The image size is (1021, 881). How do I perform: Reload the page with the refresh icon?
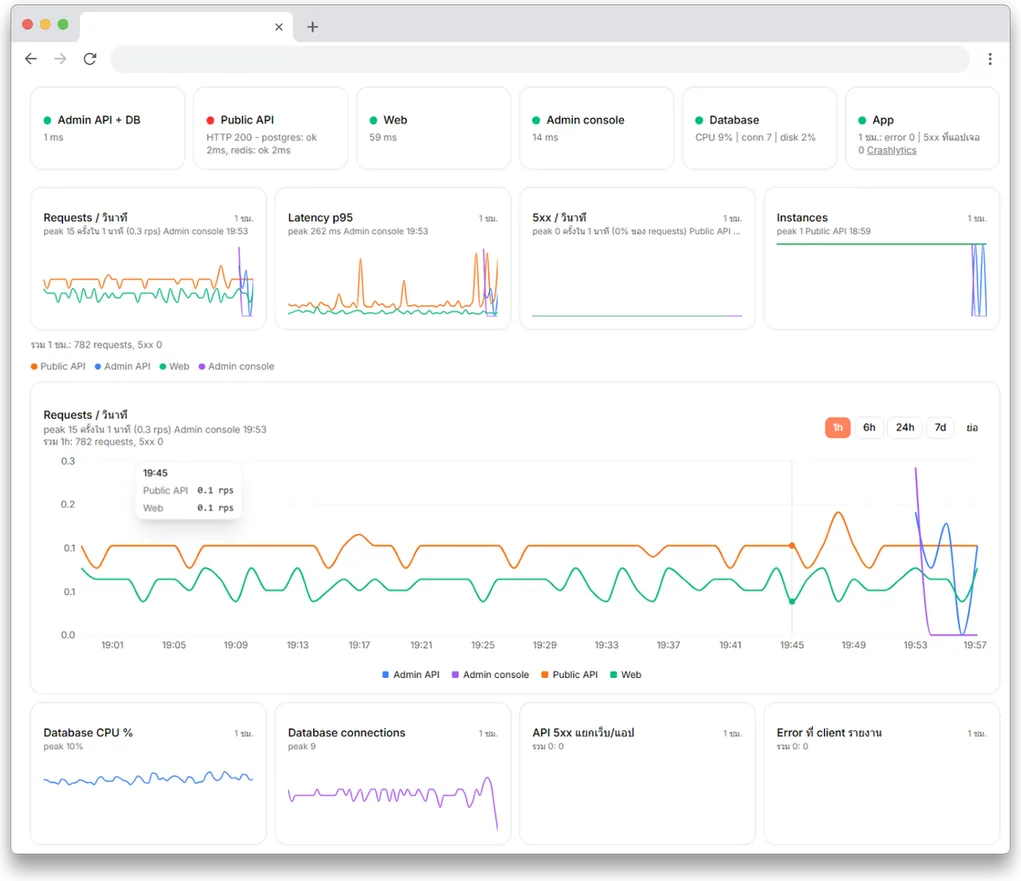tap(90, 59)
